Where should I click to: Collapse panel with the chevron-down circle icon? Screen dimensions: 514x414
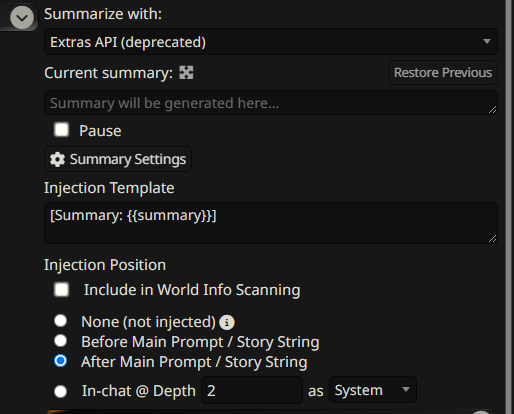click(22, 17)
